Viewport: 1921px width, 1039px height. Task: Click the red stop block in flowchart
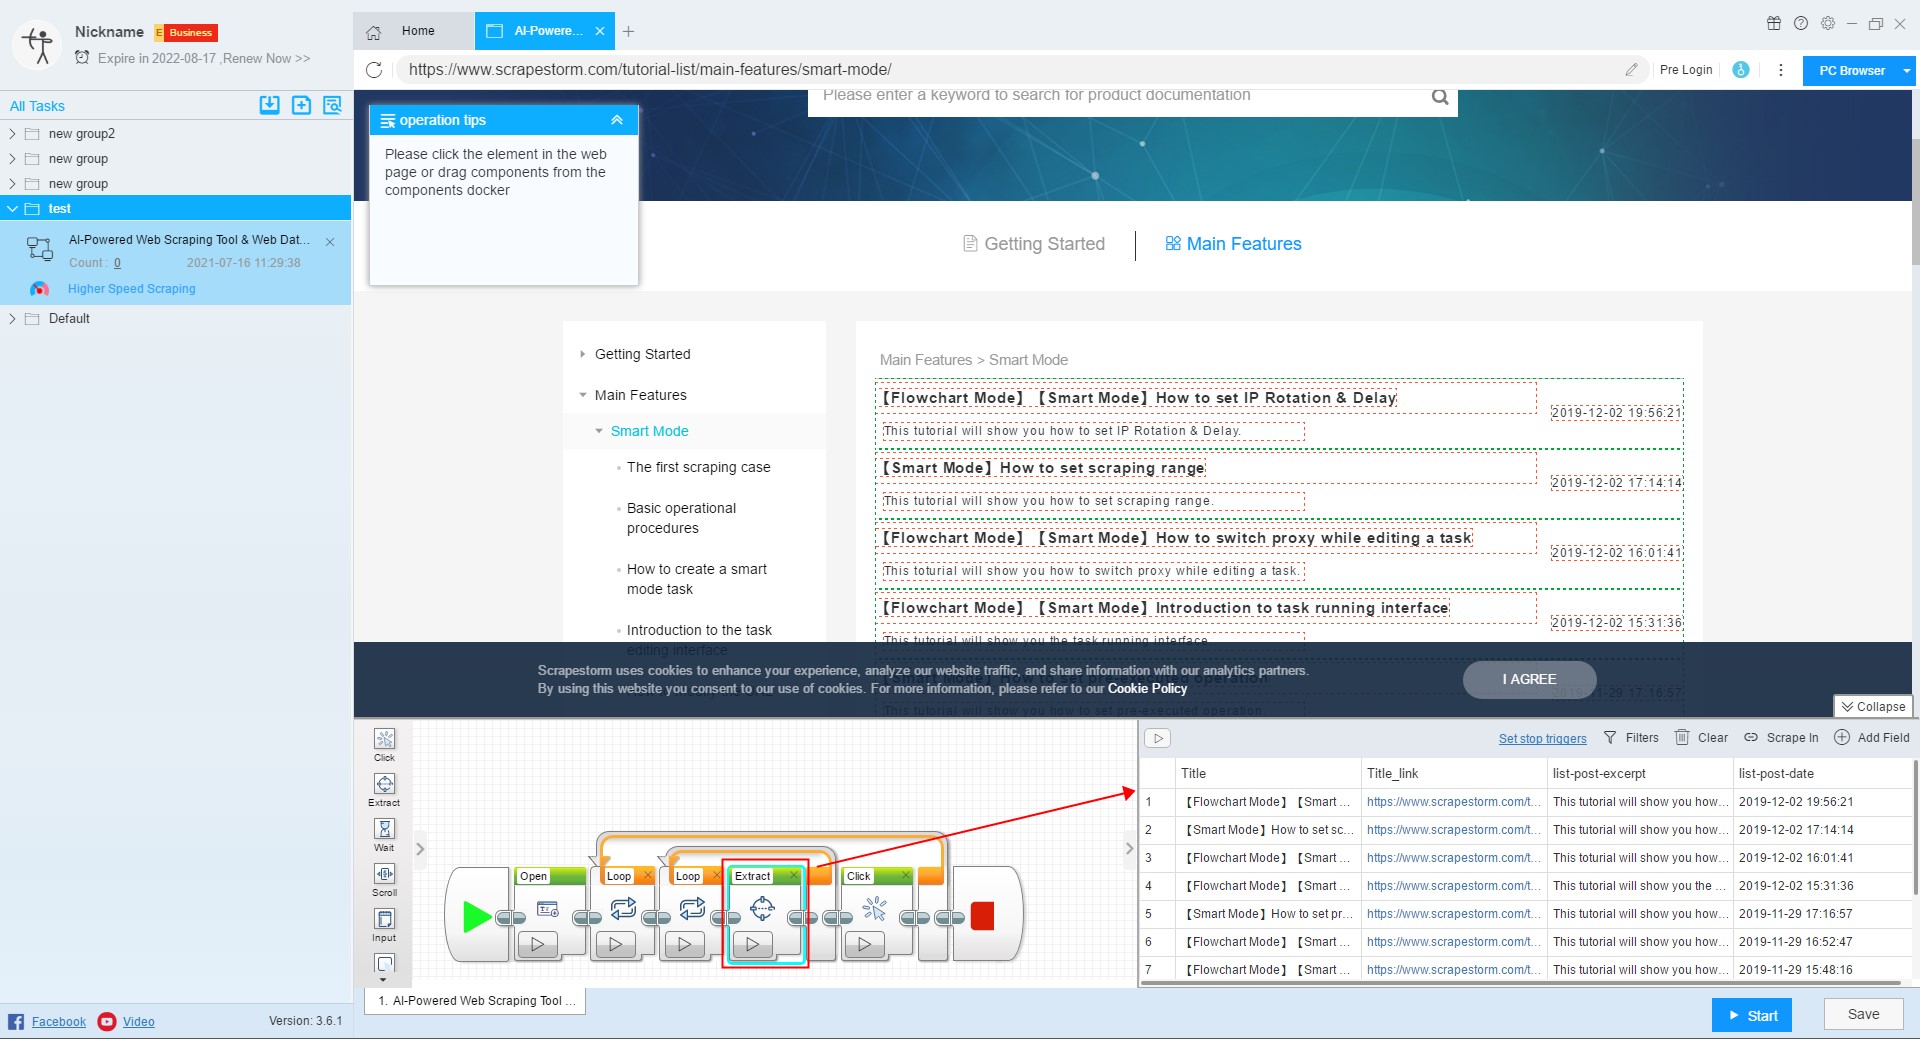coord(982,916)
